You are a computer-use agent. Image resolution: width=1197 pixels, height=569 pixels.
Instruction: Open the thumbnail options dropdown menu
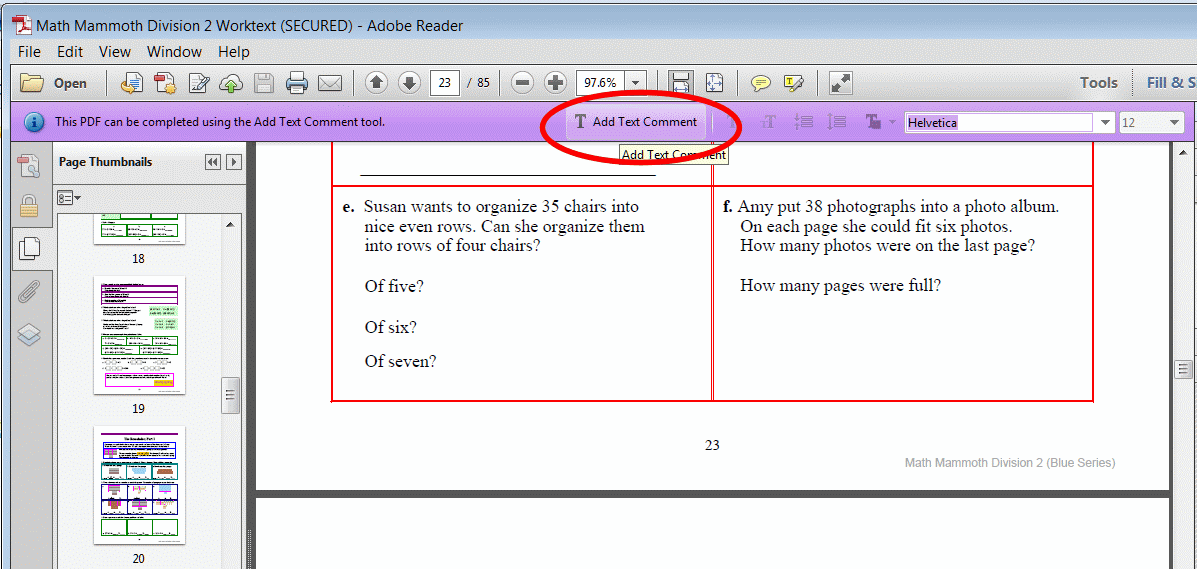pos(69,198)
